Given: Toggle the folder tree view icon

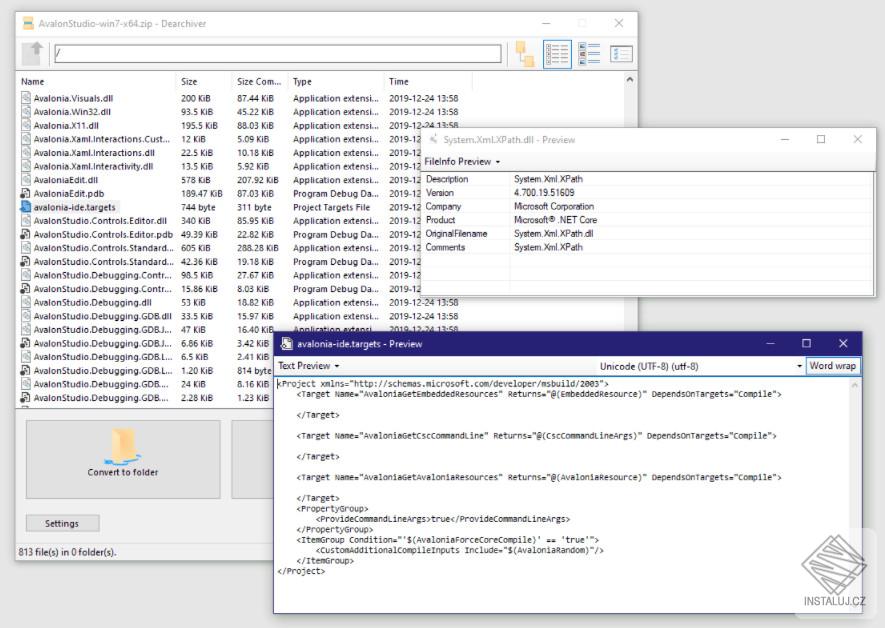Looking at the screenshot, I should pyautogui.click(x=525, y=54).
